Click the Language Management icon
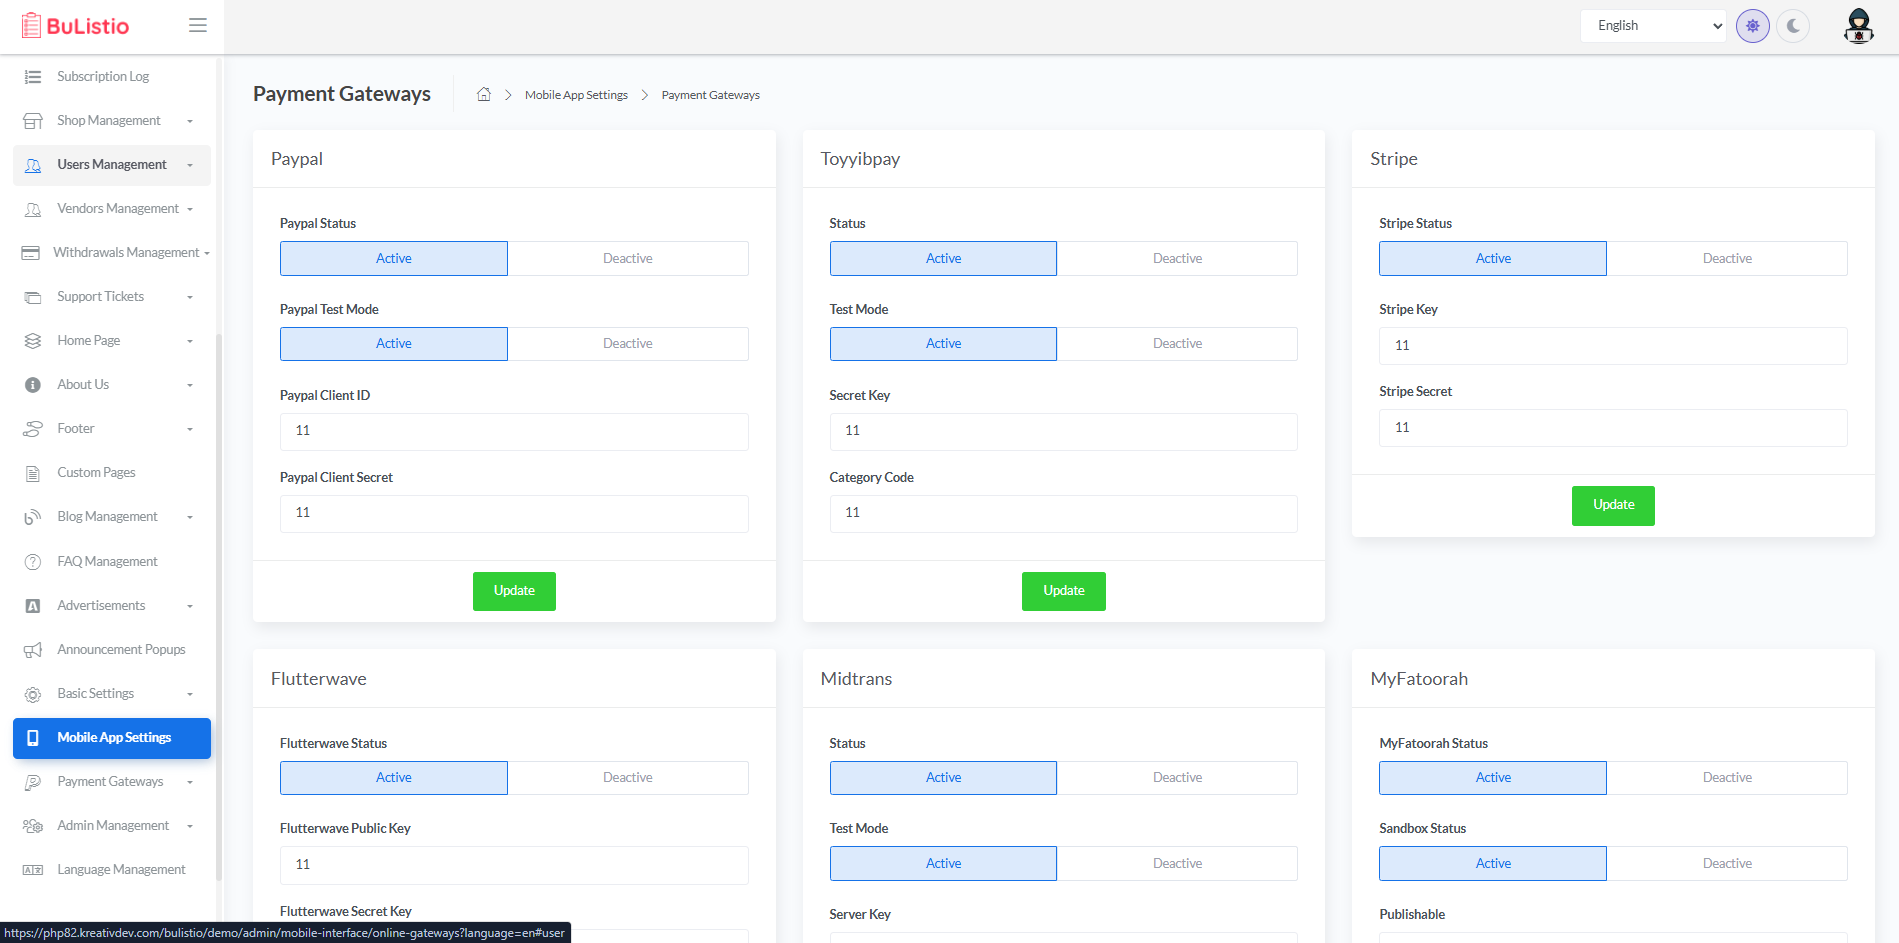Viewport: 1899px width, 943px height. pyautogui.click(x=33, y=870)
